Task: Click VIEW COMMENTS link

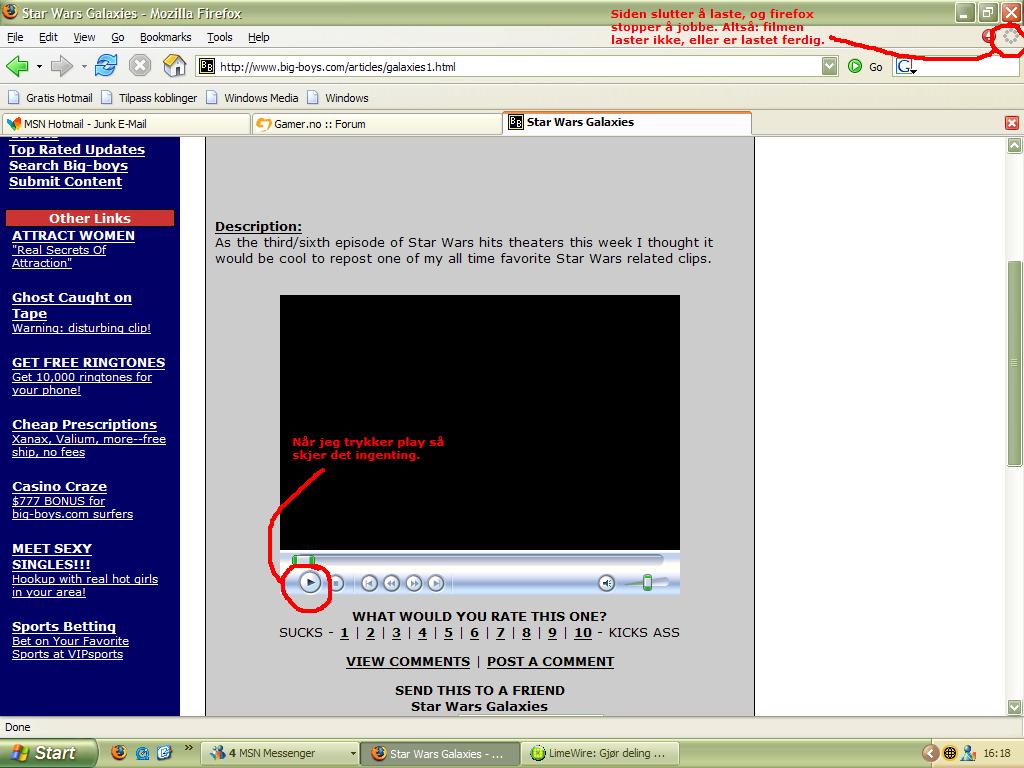Action: point(408,662)
